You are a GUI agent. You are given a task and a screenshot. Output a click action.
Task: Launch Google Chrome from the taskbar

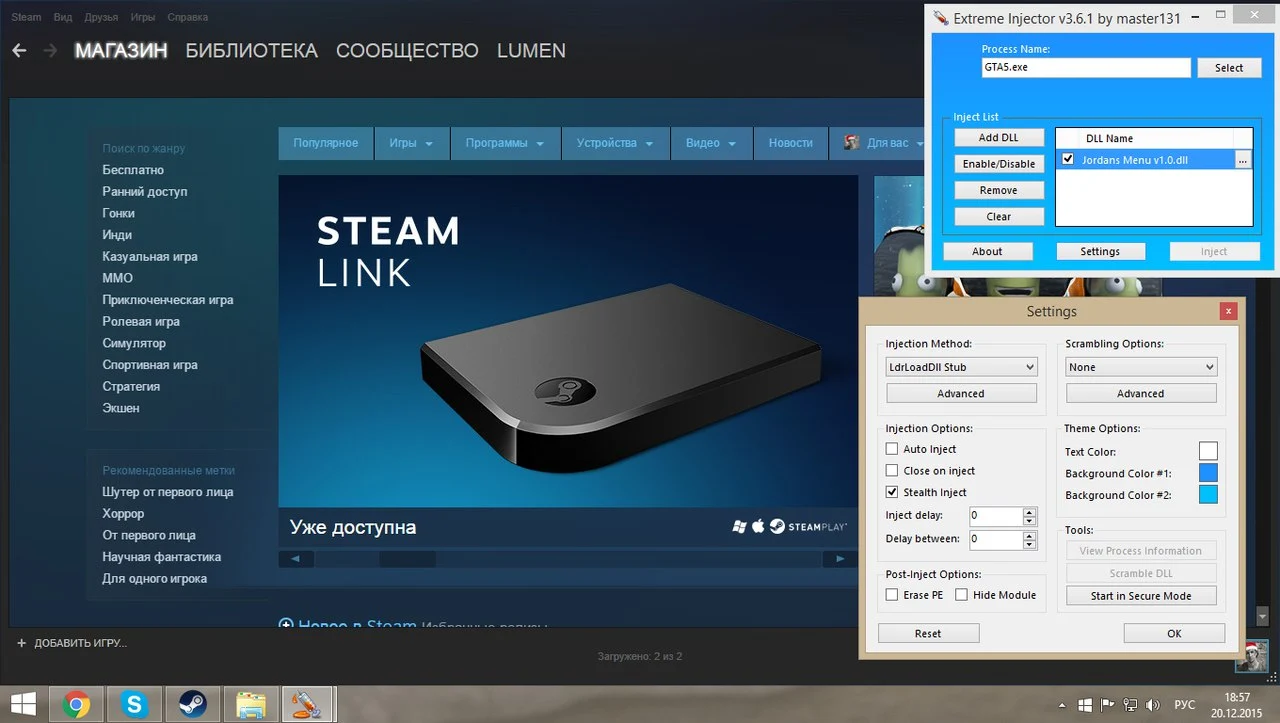pos(76,705)
